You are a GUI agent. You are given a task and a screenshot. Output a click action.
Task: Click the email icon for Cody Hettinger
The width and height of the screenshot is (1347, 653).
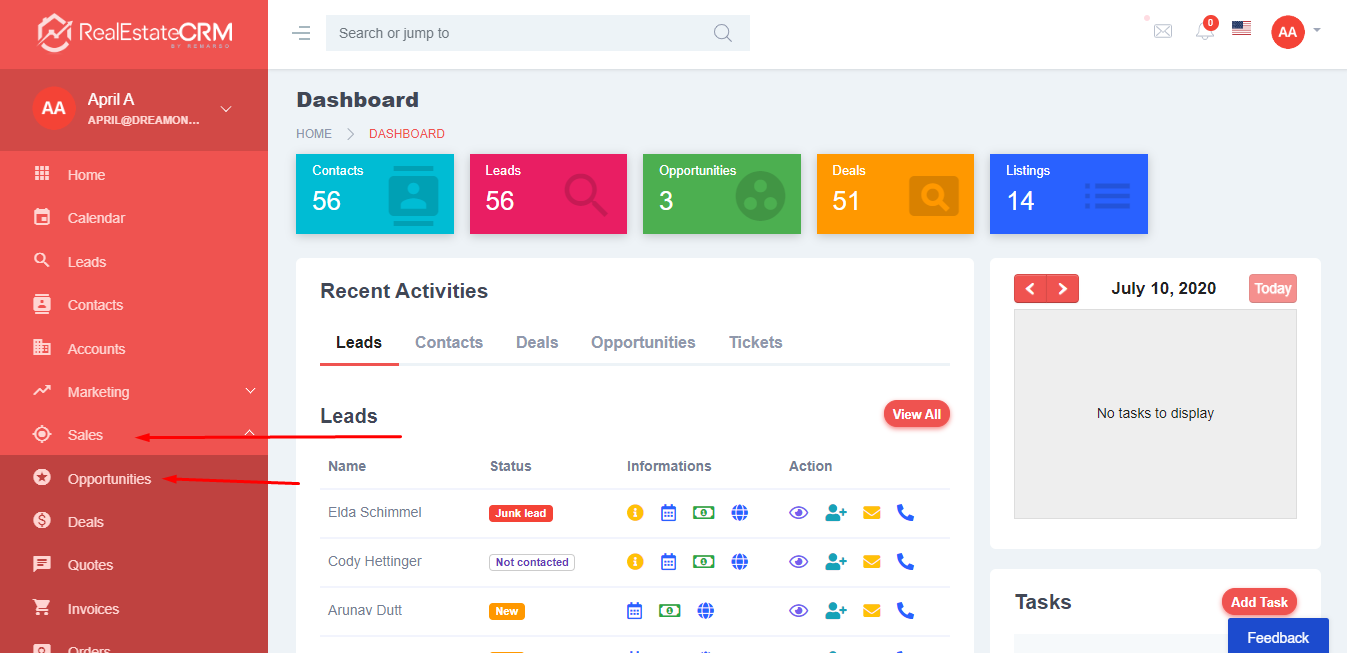point(871,562)
